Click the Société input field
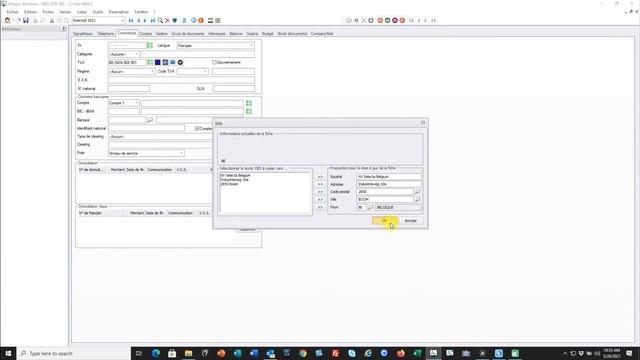Image resolution: width=640 pixels, height=360 pixels. pyautogui.click(x=389, y=177)
